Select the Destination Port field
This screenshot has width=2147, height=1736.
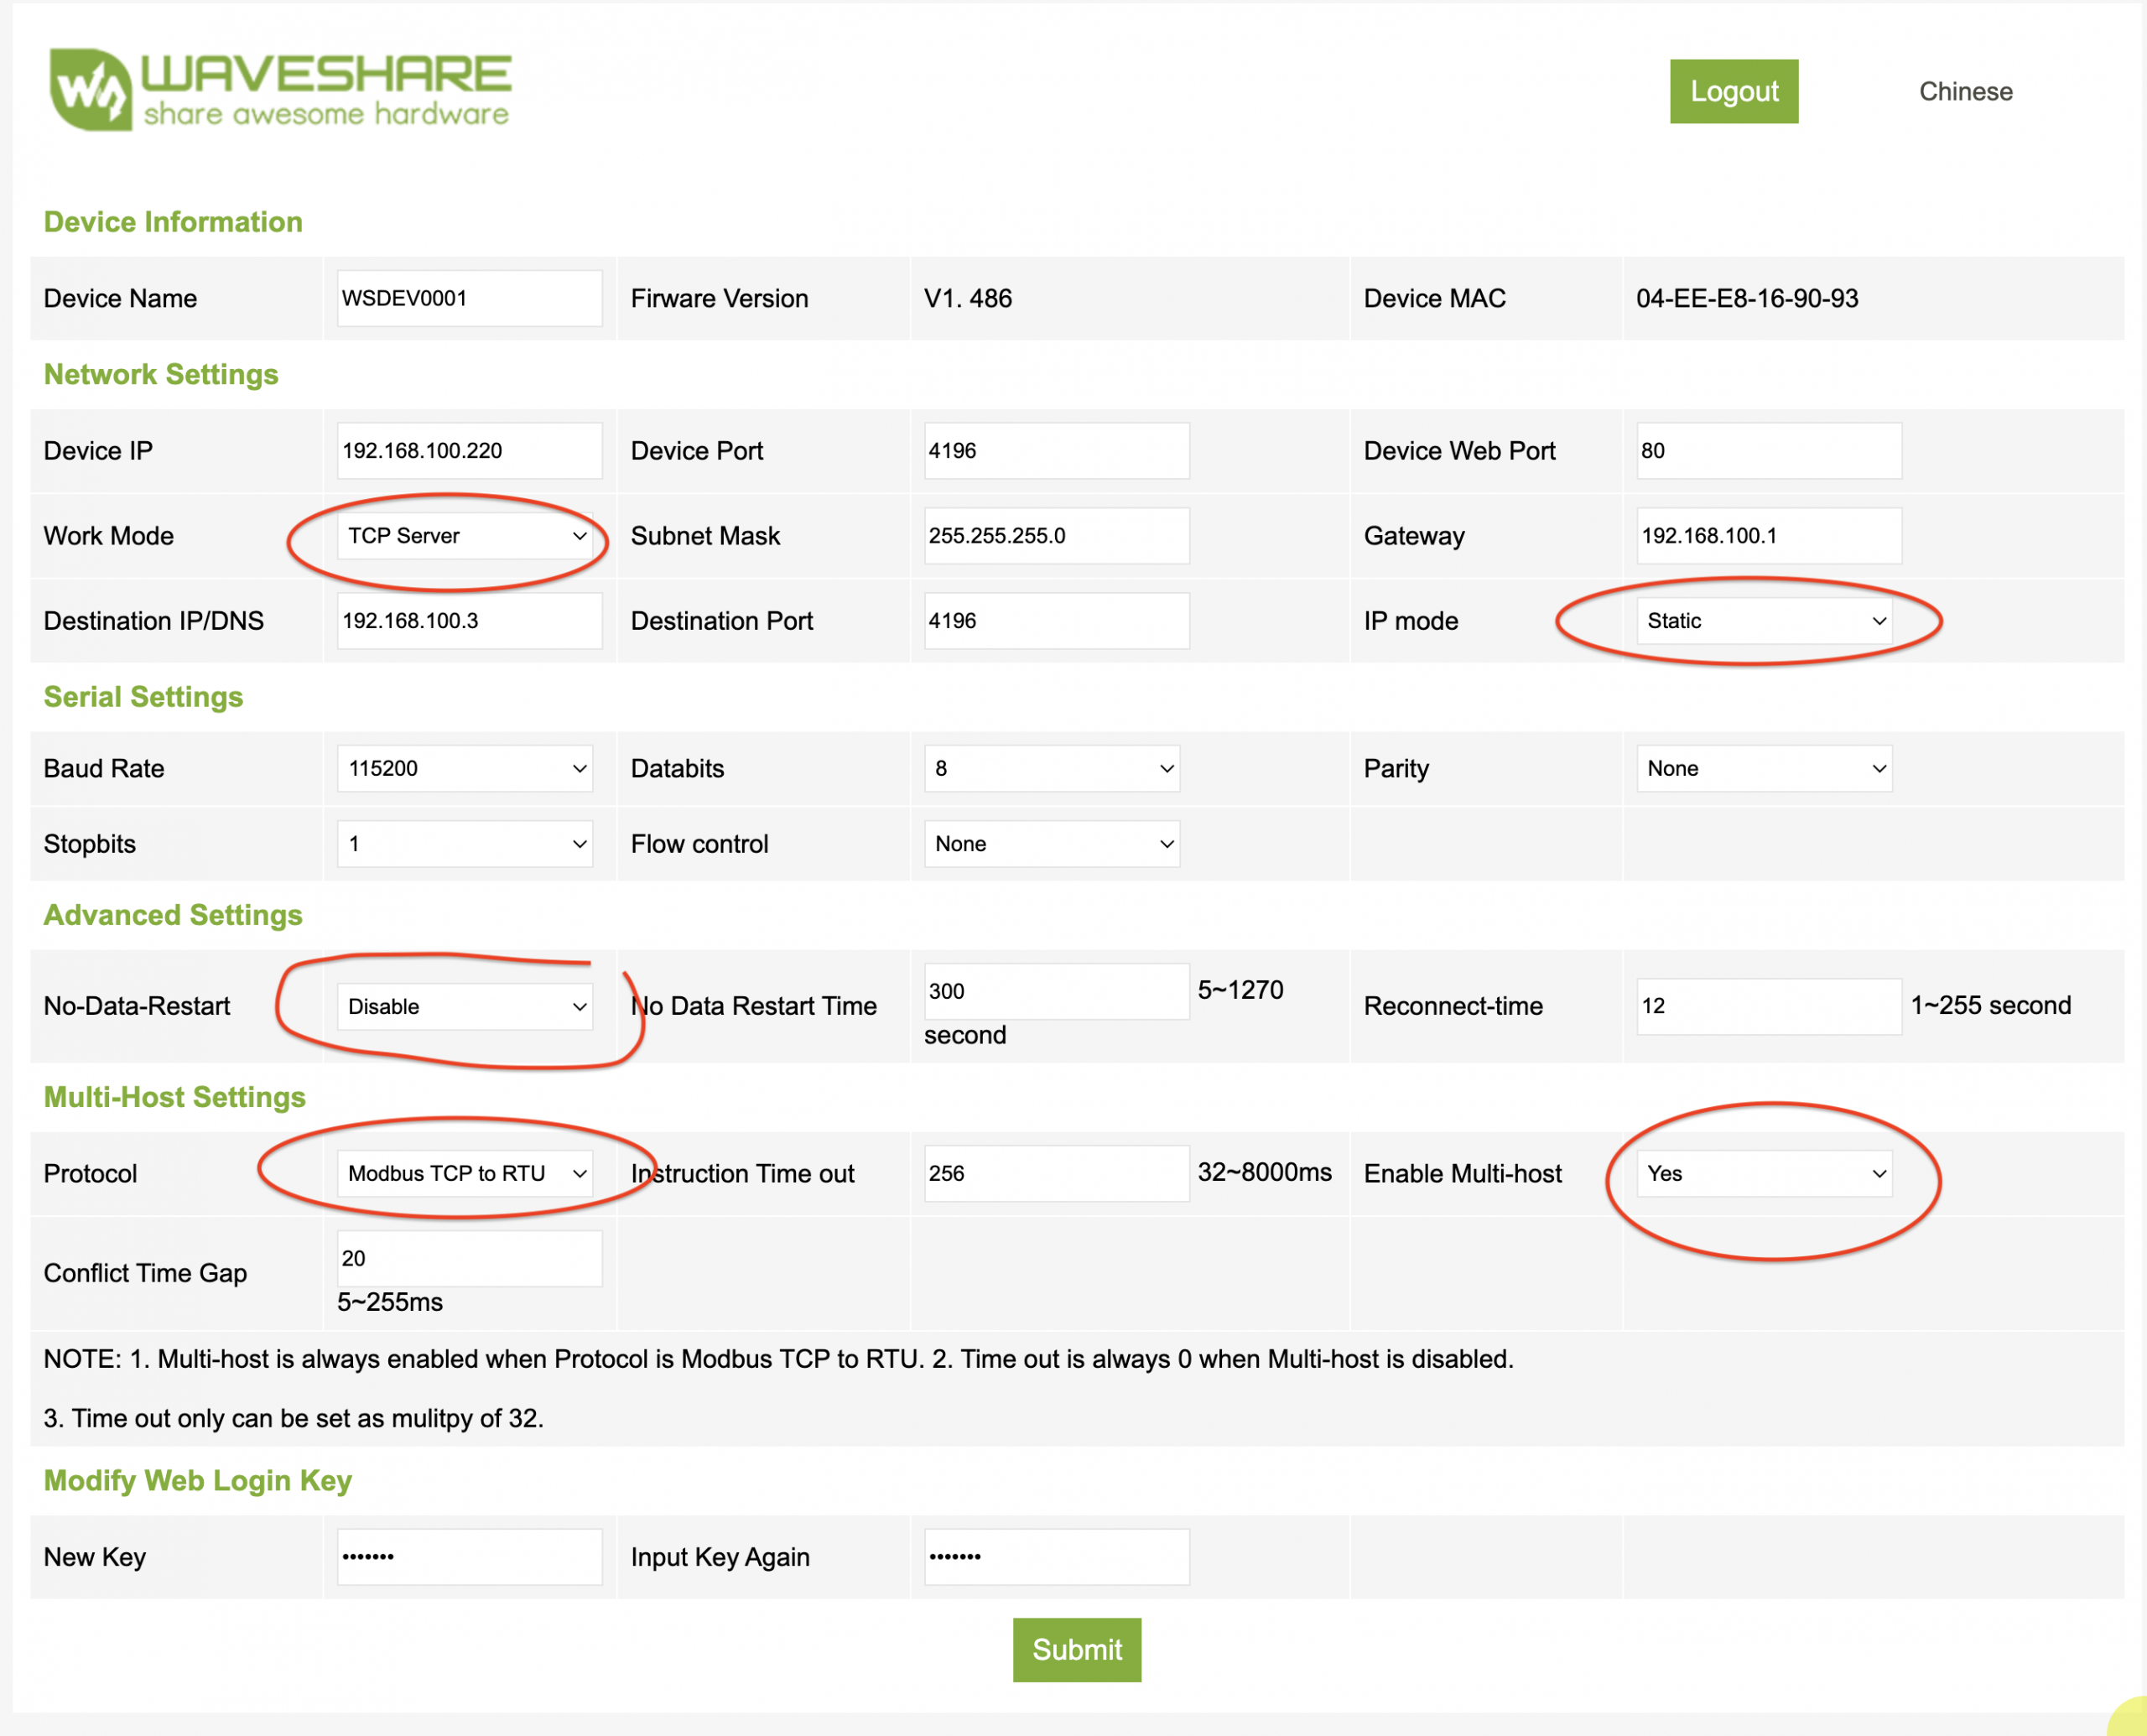[x=1056, y=621]
